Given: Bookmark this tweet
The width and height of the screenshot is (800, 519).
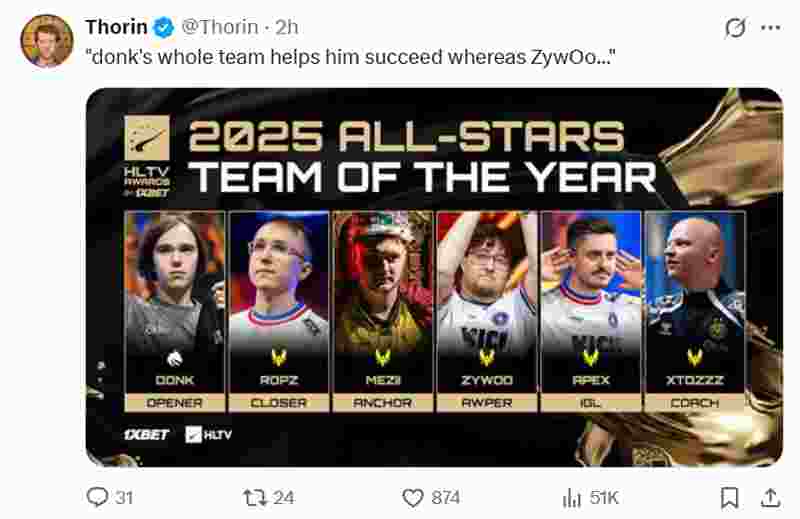Looking at the screenshot, I should pos(730,497).
